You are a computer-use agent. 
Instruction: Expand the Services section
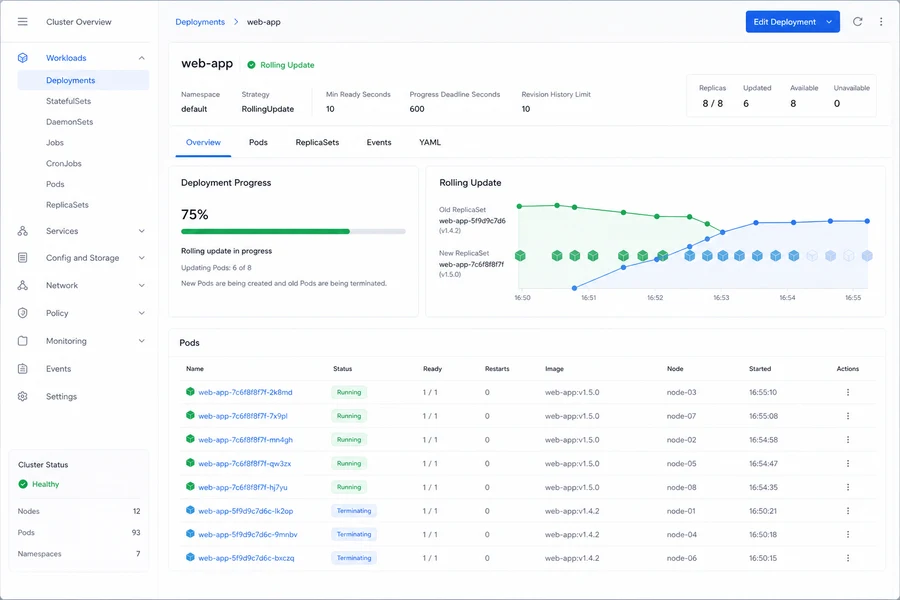[141, 231]
